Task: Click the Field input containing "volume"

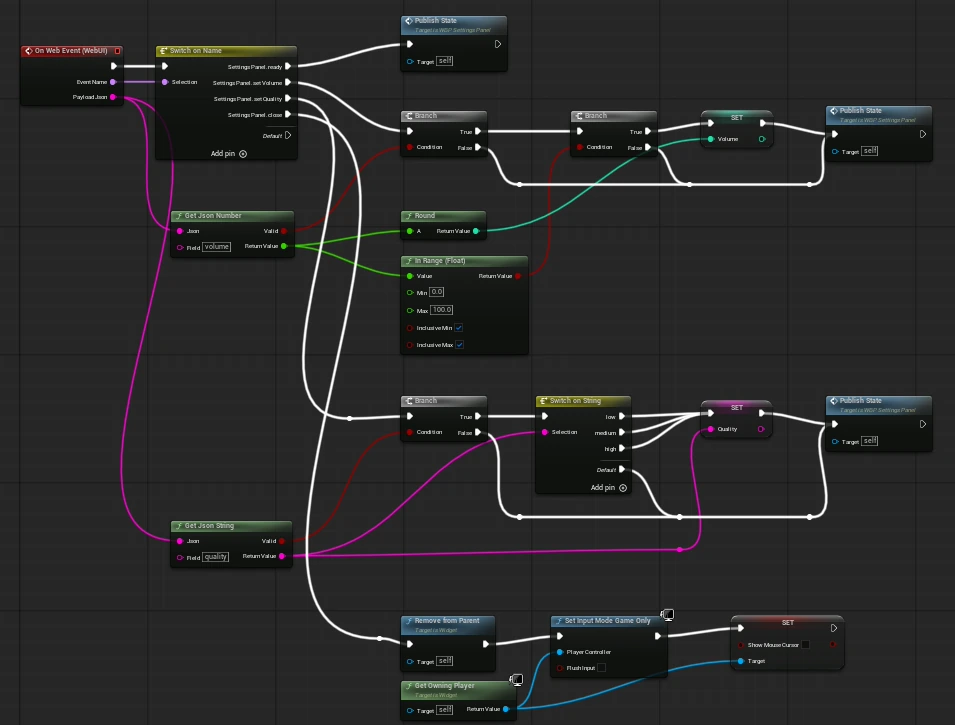Action: (x=217, y=247)
